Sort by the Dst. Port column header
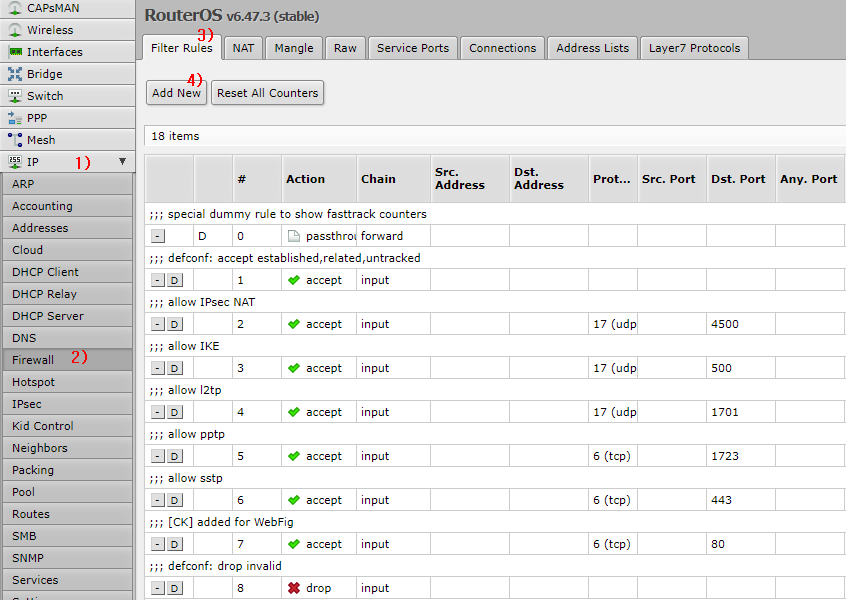This screenshot has height=600, width=846. (738, 179)
